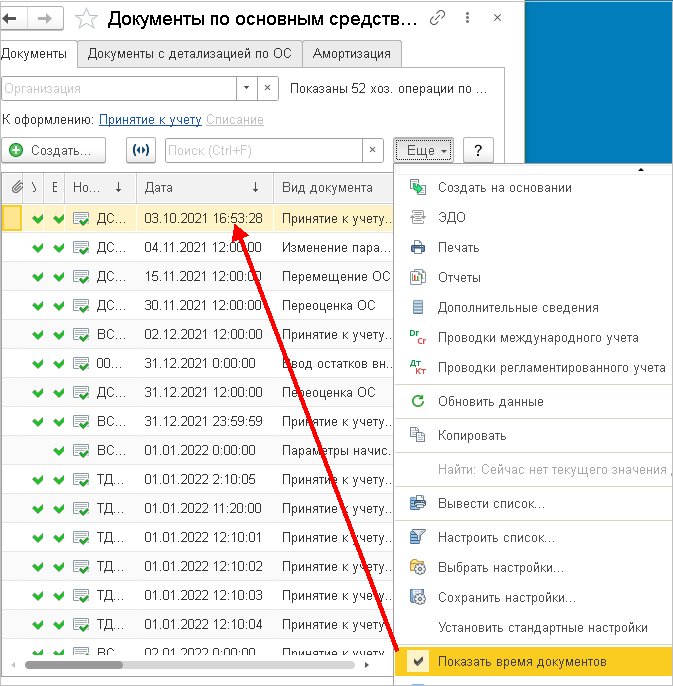Open the three-dot options menu in title bar

tap(467, 18)
